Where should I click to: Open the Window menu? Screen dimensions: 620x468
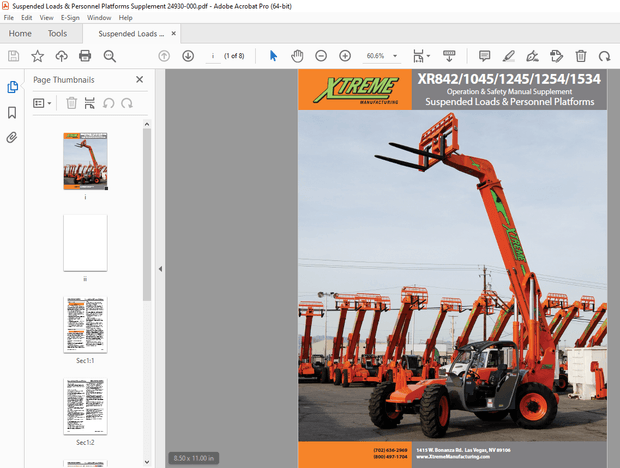tap(99, 18)
